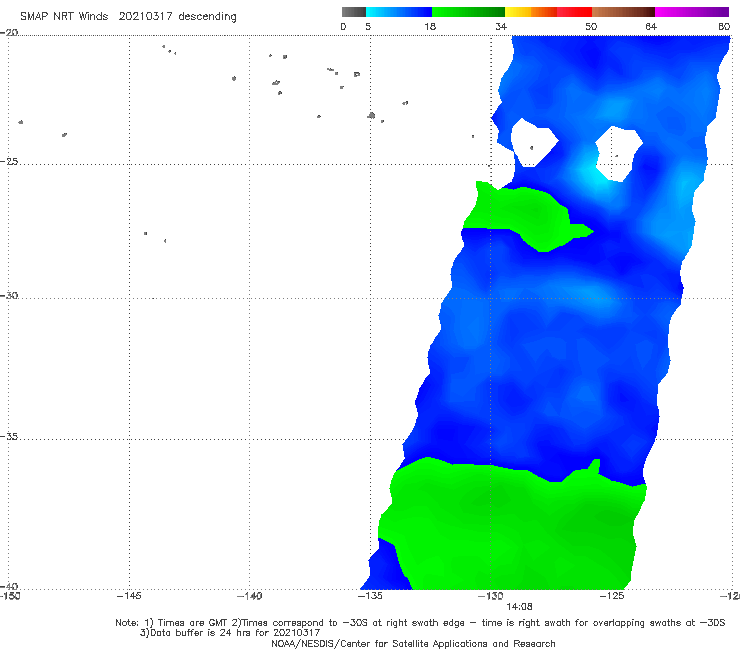
Task: Click the -35 latitude axis label
Action: 9,436
